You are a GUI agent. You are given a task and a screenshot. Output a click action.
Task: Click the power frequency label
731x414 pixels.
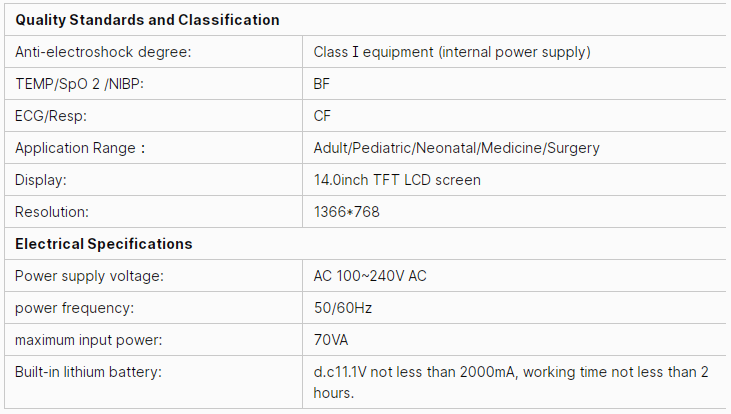(74, 308)
